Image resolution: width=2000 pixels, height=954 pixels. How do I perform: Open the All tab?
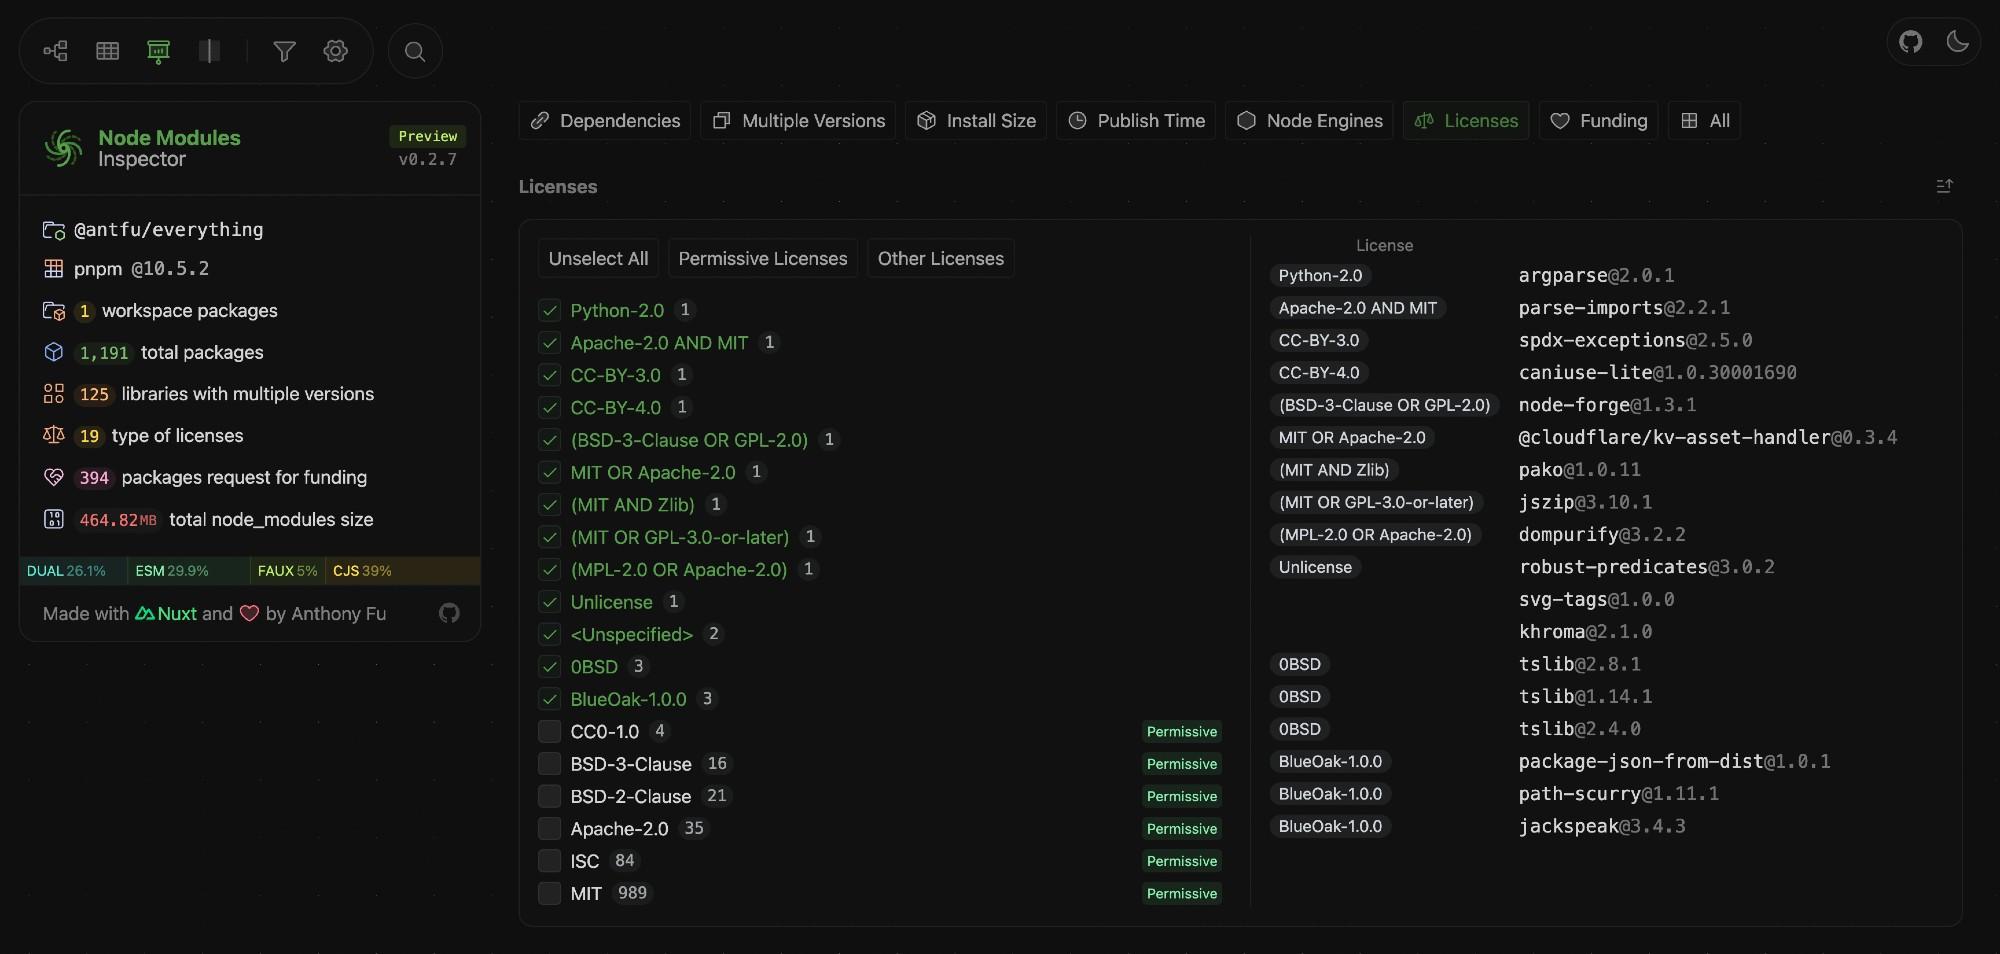click(x=1705, y=121)
